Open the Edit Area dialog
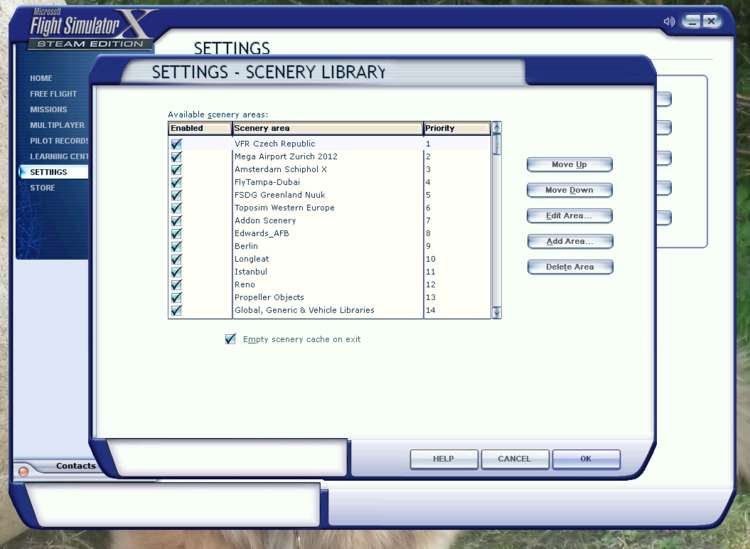 [569, 216]
